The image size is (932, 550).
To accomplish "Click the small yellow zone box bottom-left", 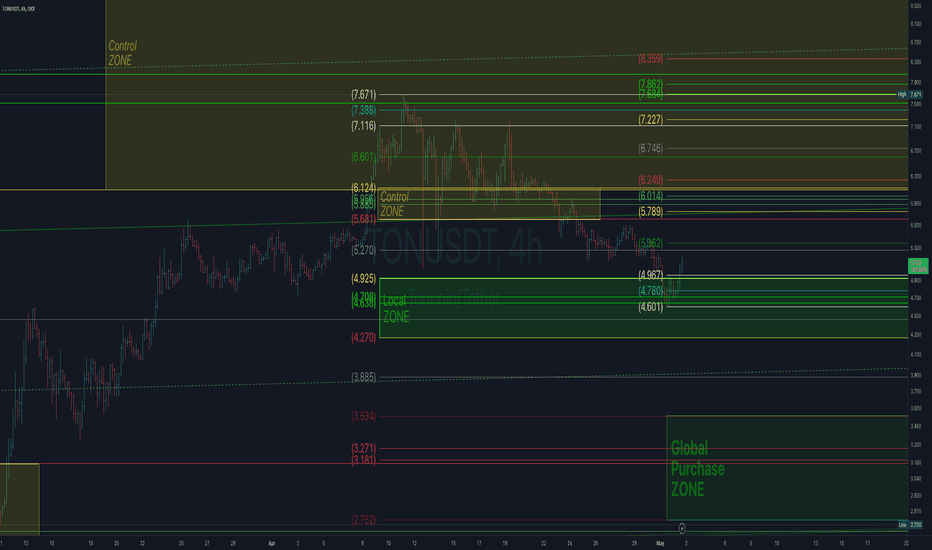I will click(x=20, y=499).
